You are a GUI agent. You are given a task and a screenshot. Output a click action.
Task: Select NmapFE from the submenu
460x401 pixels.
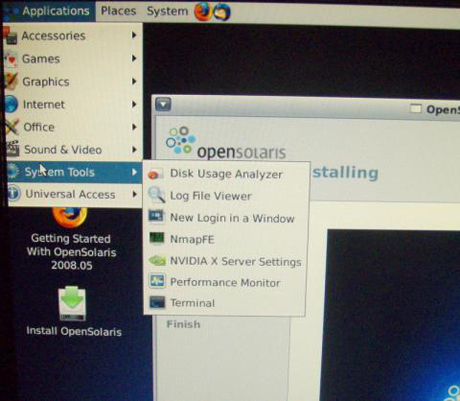pyautogui.click(x=225, y=239)
